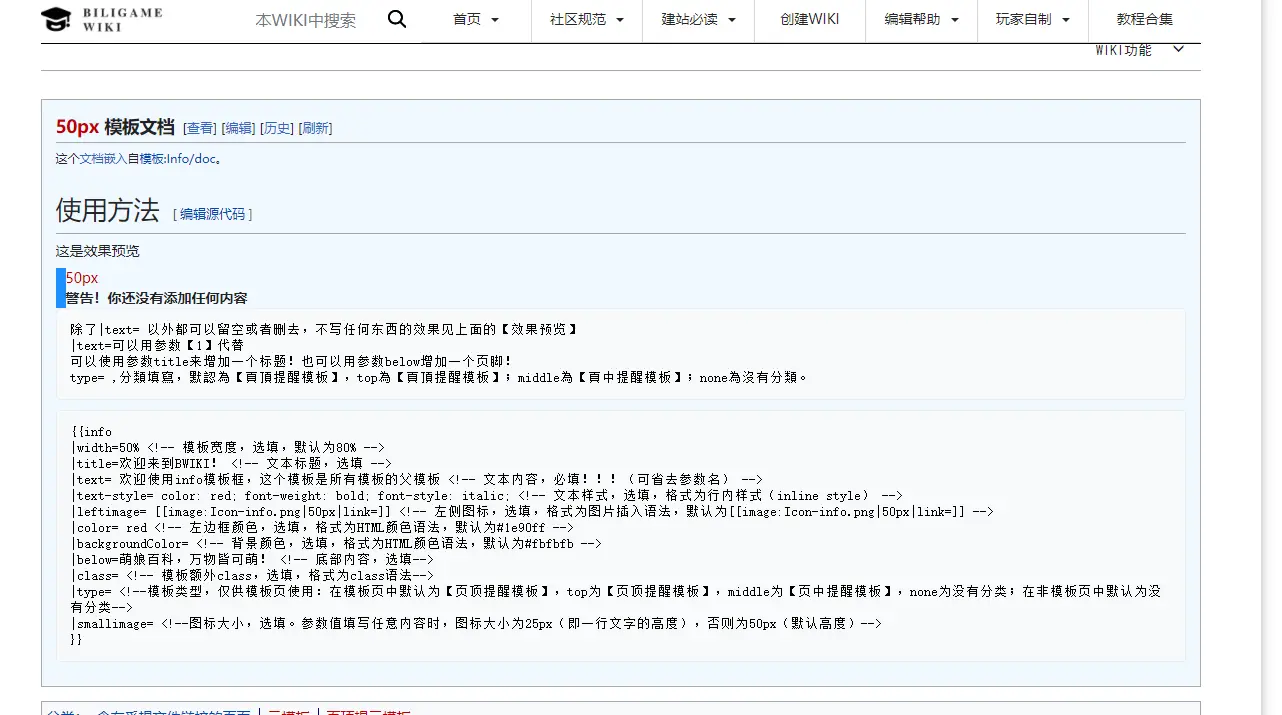
Task: Expand the WIKI功能 chevron
Action: click(x=1178, y=50)
